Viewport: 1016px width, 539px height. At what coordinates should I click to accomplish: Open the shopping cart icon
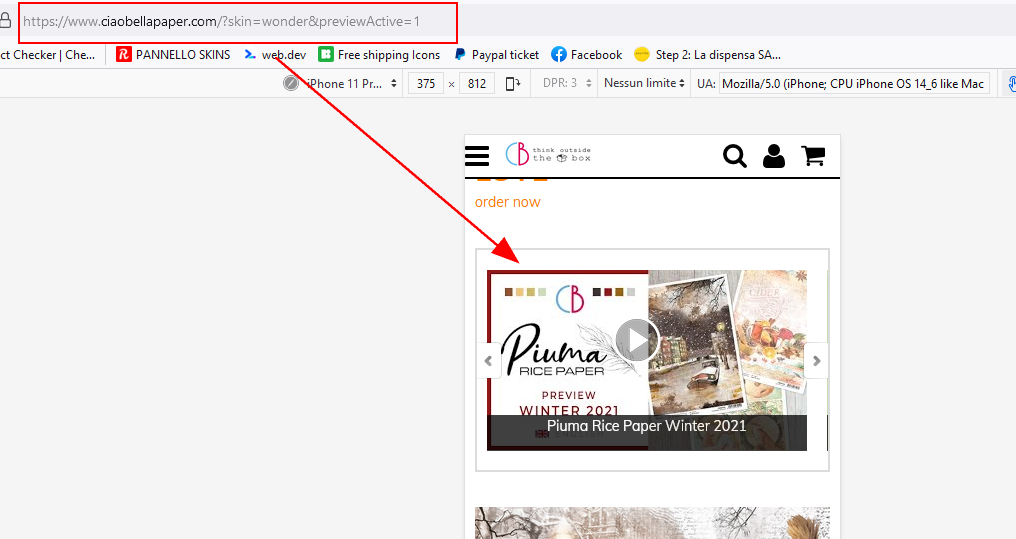[x=813, y=155]
